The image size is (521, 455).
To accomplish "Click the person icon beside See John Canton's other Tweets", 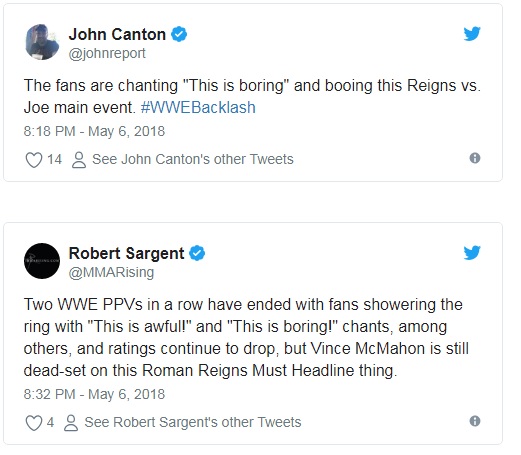I will [79, 160].
